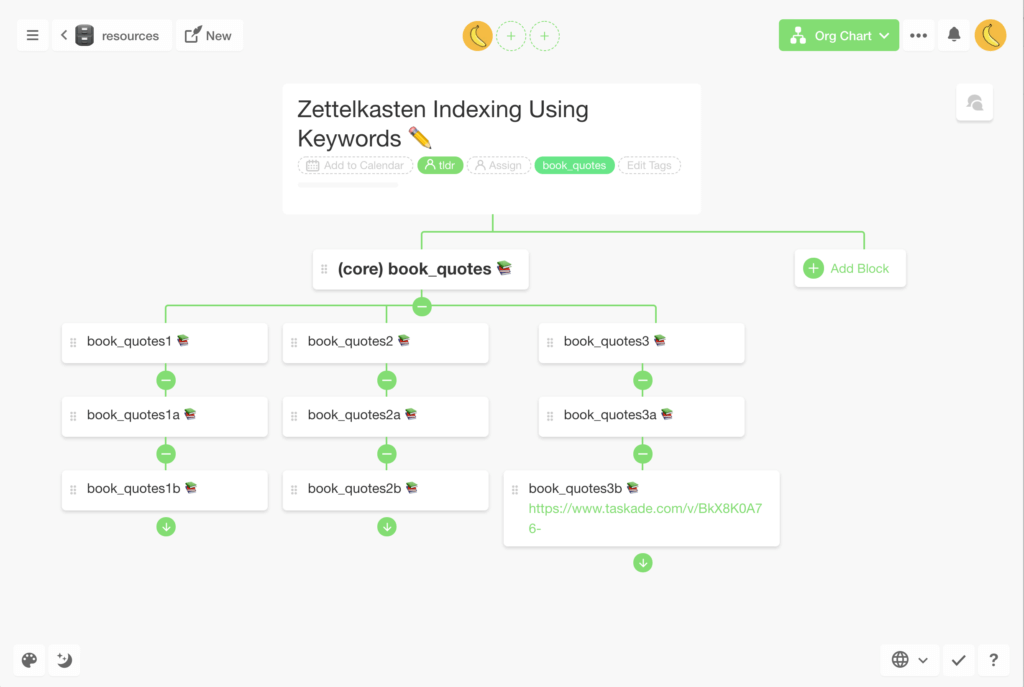
Task: Open the notifications bell
Action: pos(953,34)
